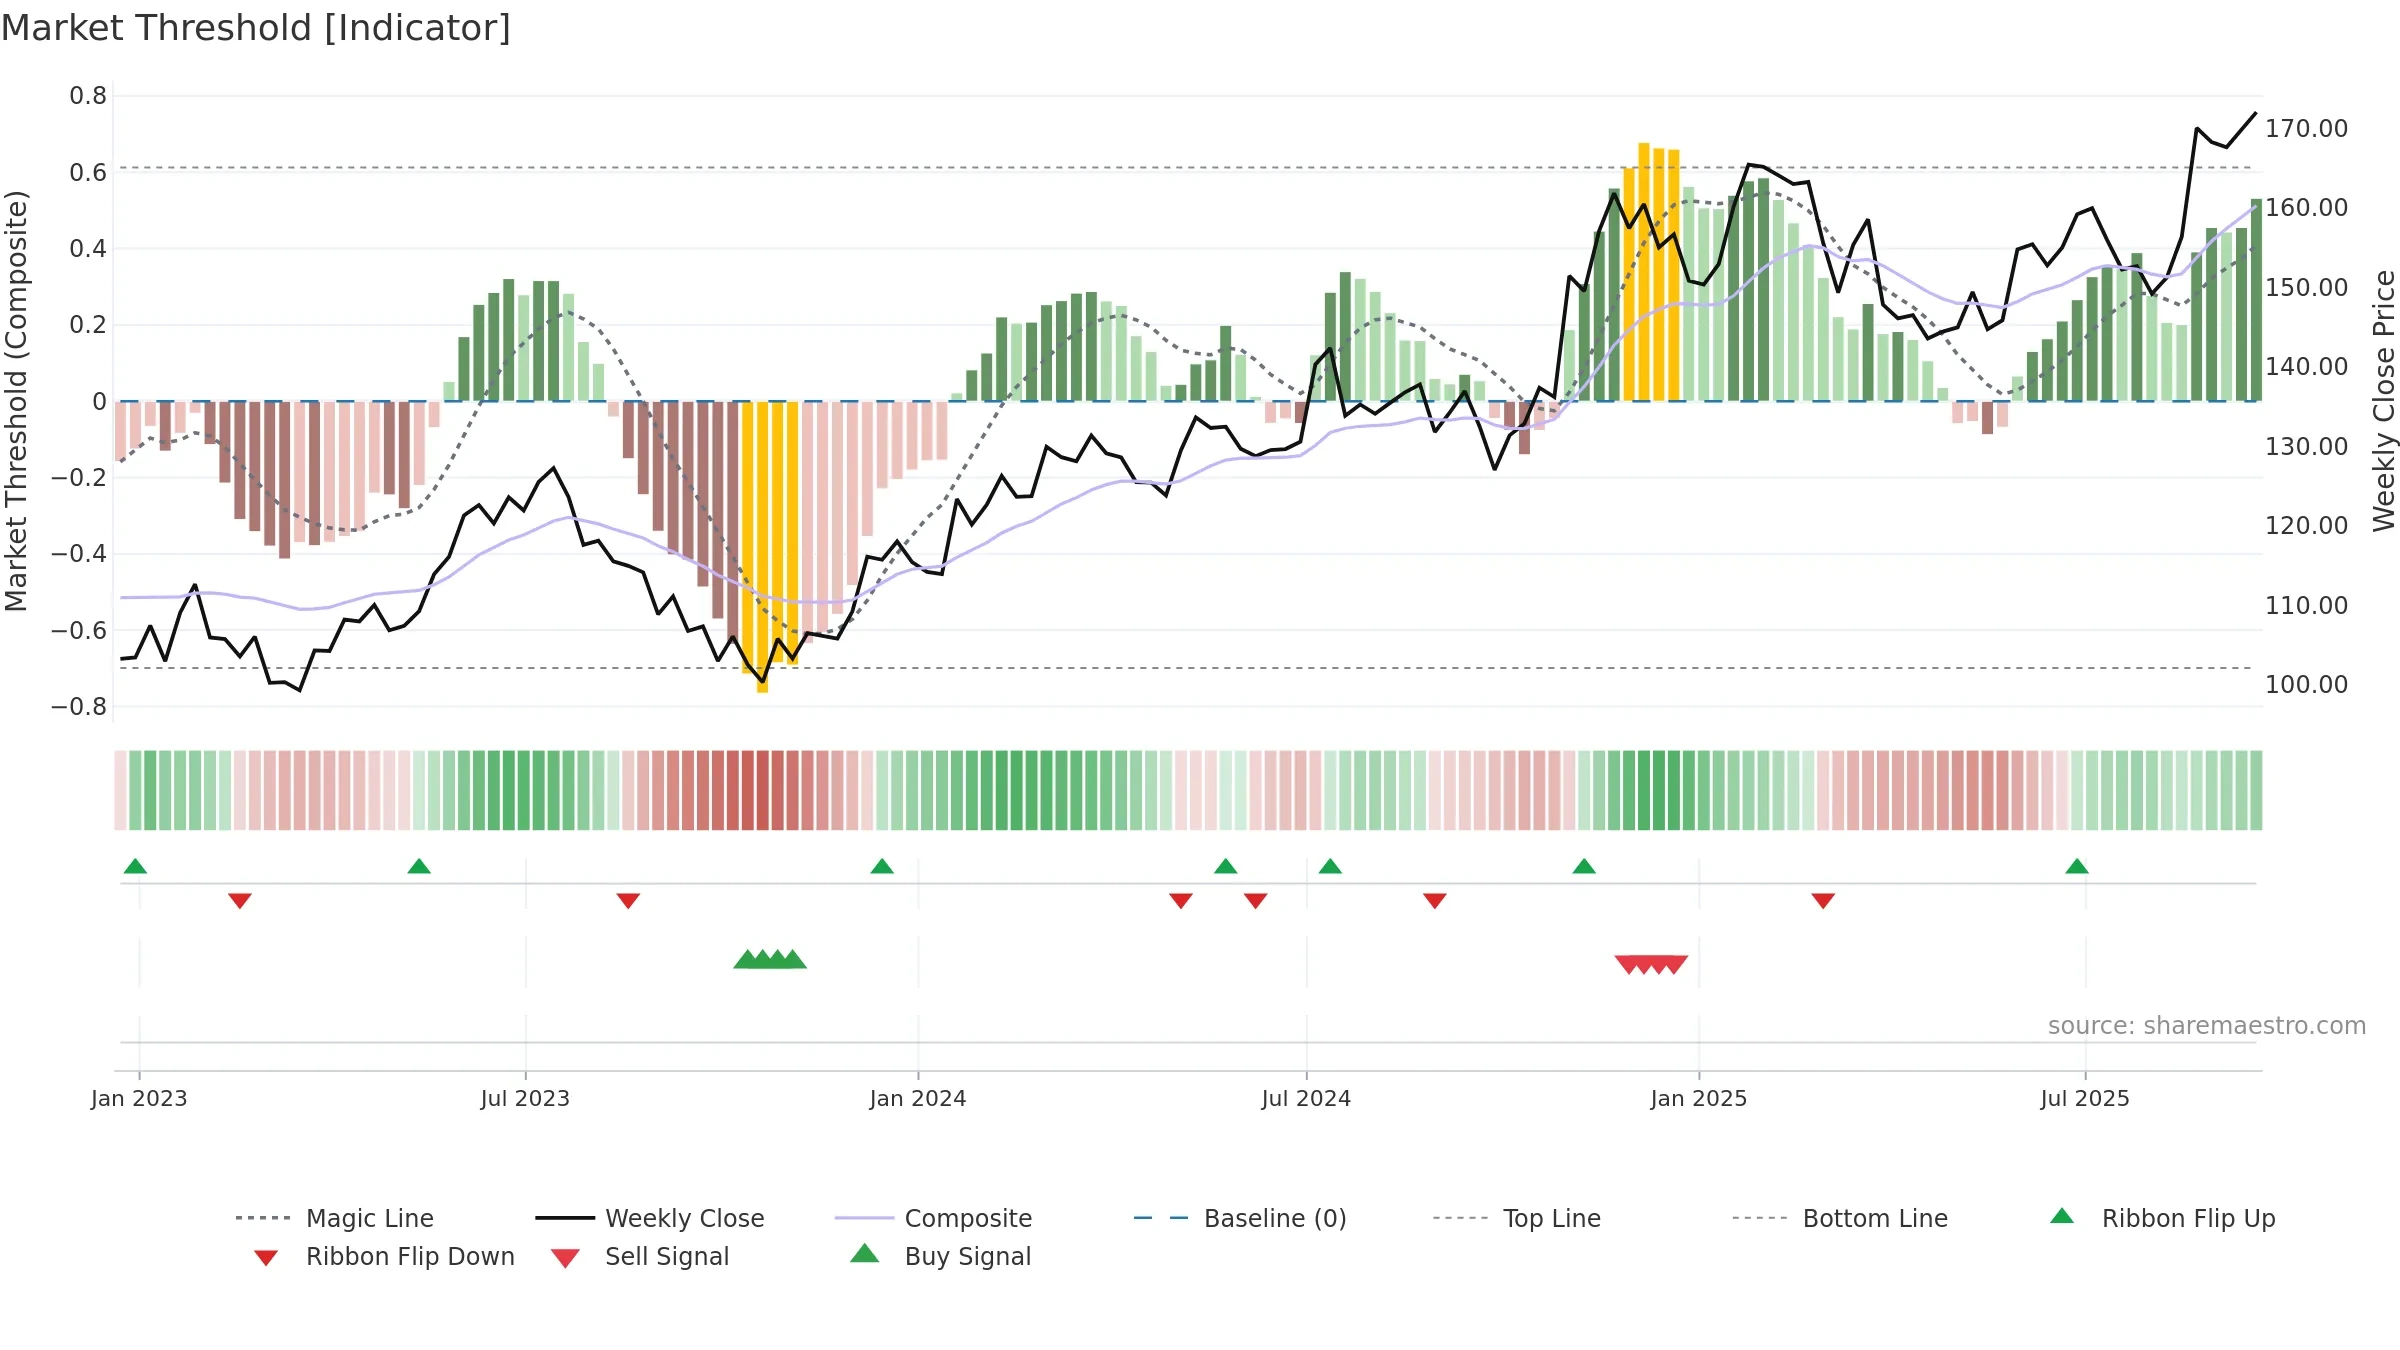Click the green Ribbon Flip Up legend triangle
The height and width of the screenshot is (1350, 2400).
[2062, 1216]
